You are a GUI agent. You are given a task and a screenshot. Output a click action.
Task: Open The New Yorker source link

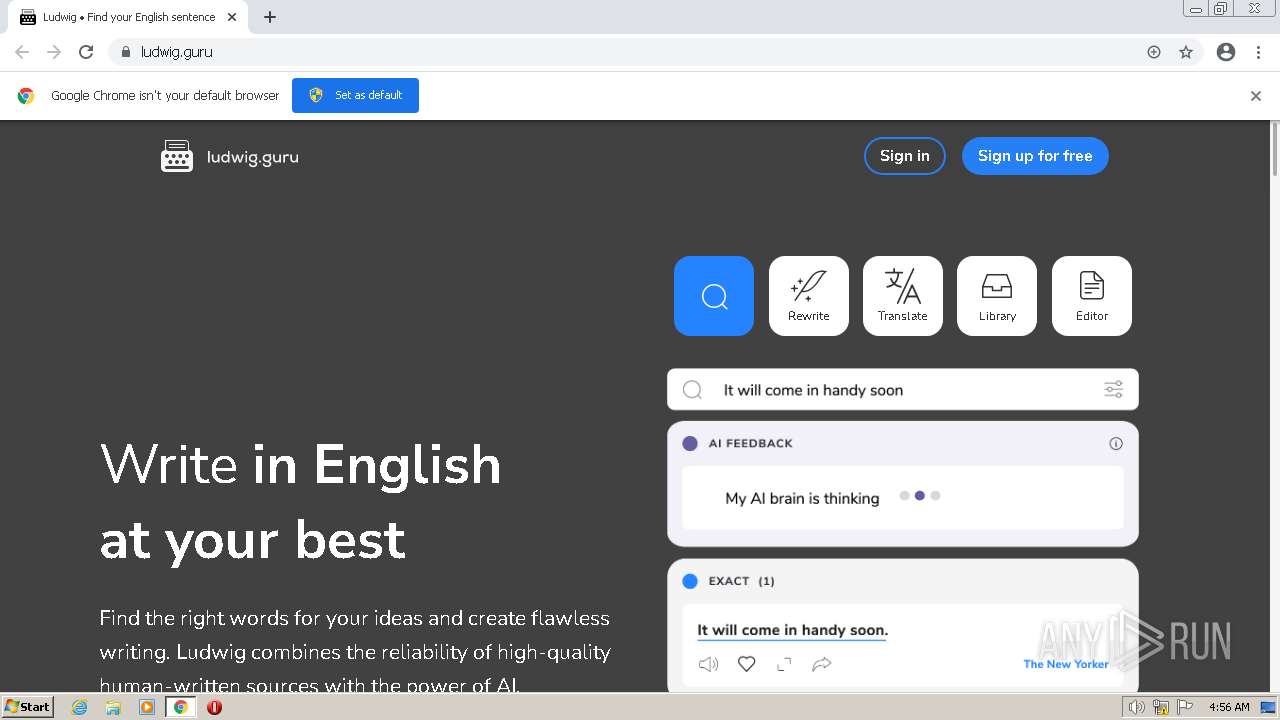coord(1066,664)
